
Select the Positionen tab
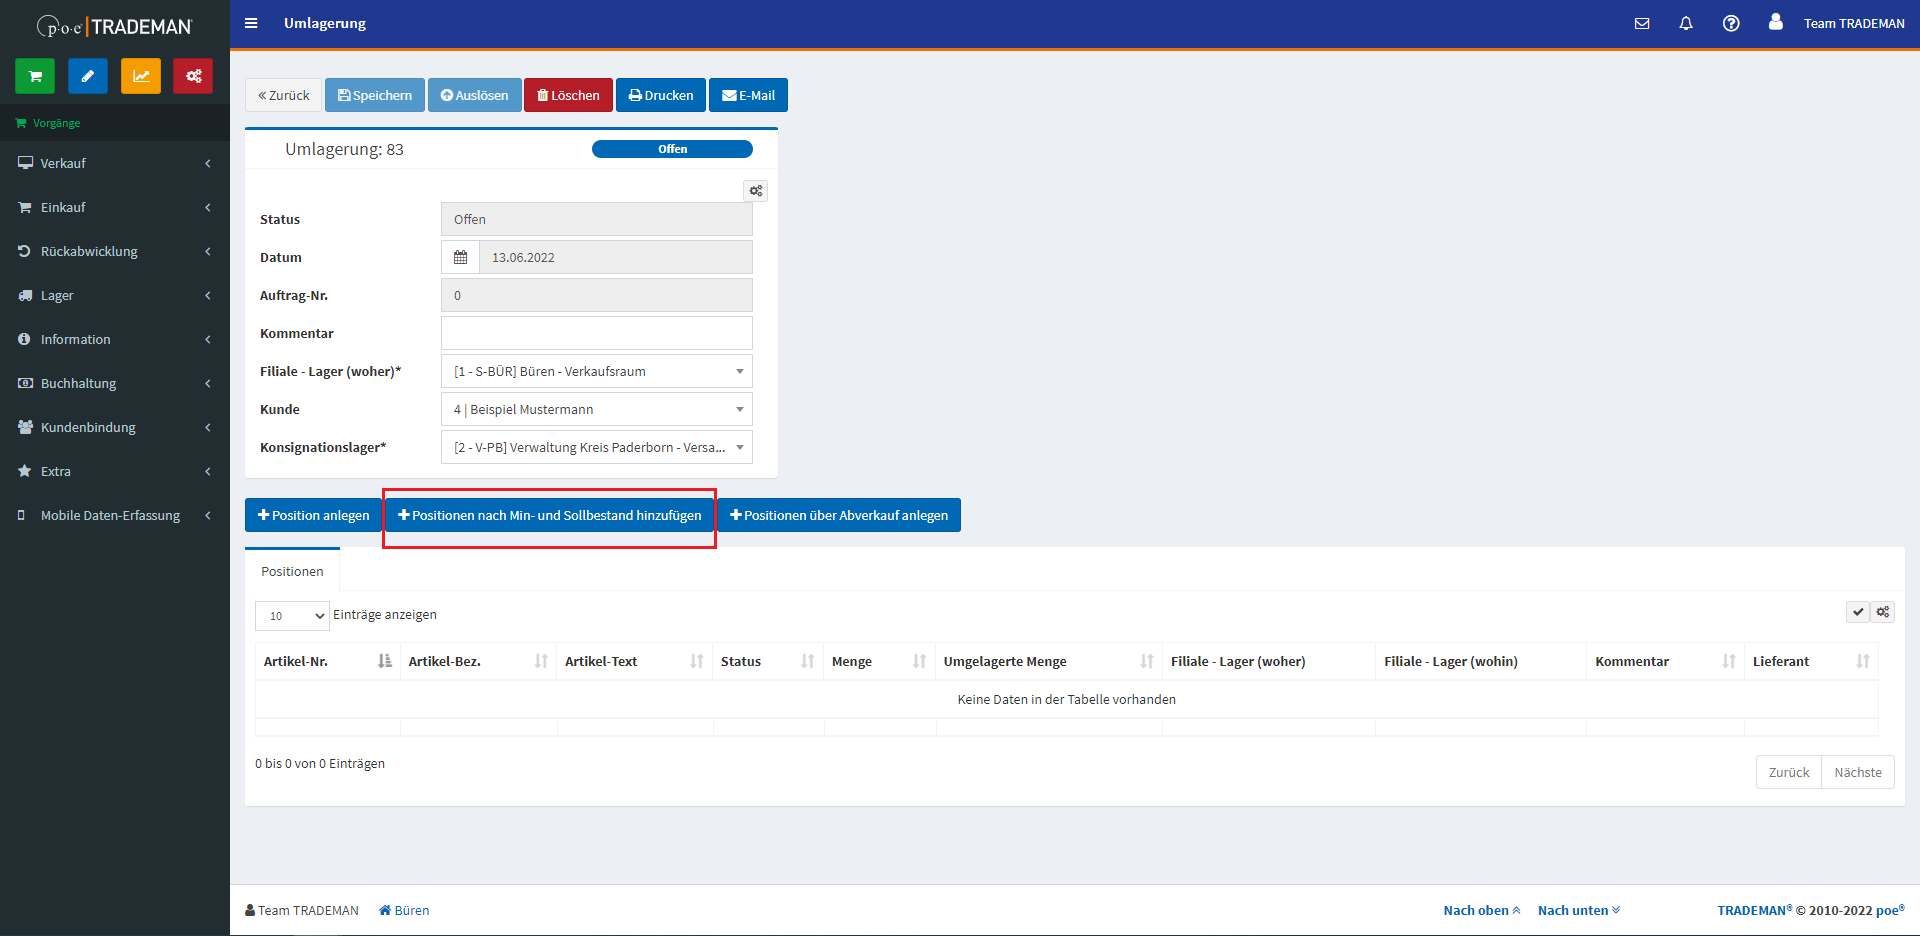(292, 571)
